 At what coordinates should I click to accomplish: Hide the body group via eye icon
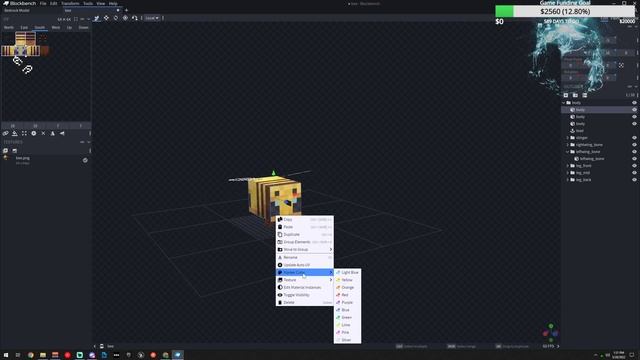[634, 103]
